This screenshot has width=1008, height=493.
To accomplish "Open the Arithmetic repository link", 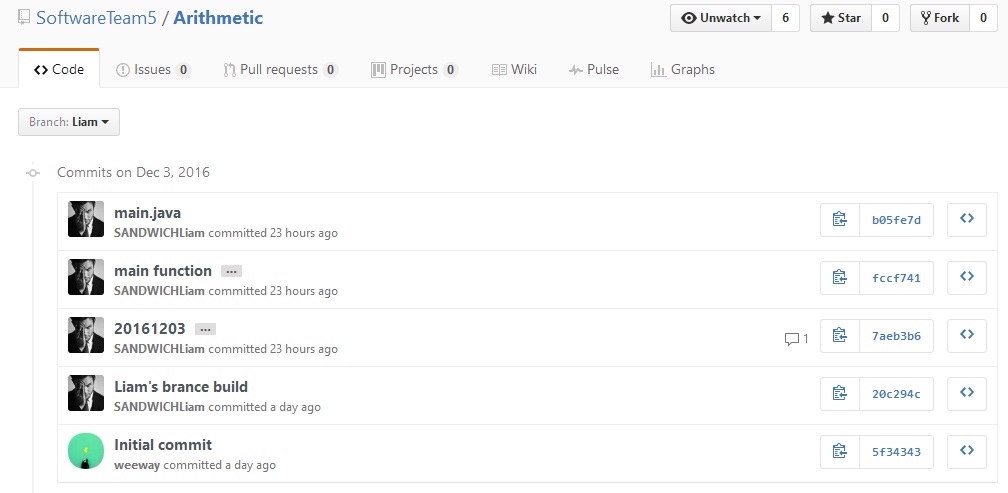I will pyautogui.click(x=218, y=17).
